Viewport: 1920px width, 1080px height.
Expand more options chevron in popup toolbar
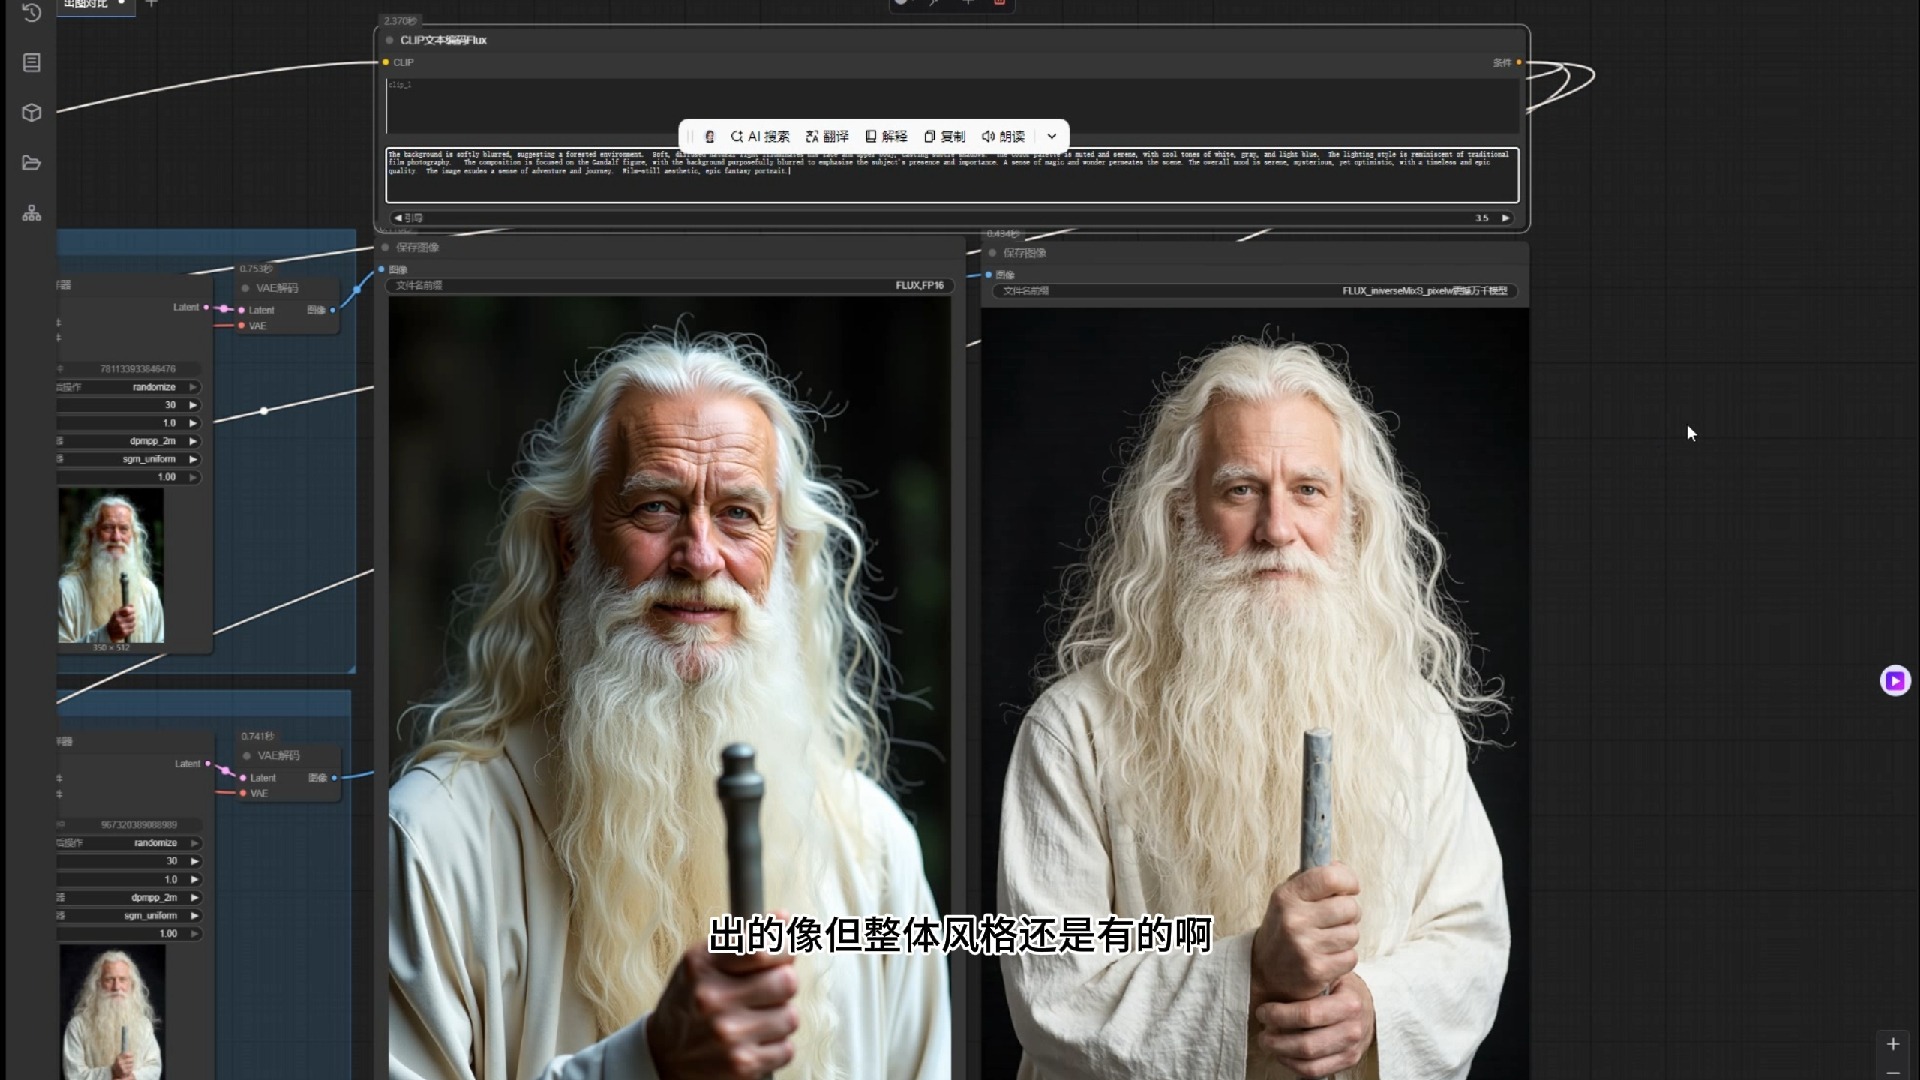(x=1052, y=136)
